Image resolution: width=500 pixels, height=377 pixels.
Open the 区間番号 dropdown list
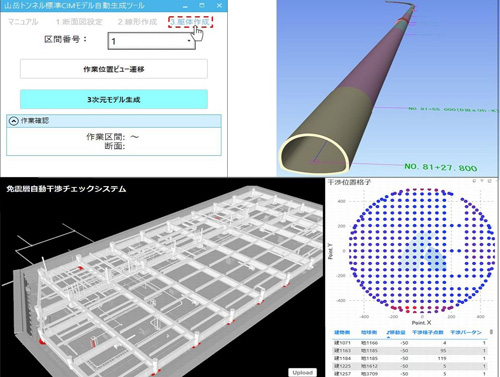[151, 41]
